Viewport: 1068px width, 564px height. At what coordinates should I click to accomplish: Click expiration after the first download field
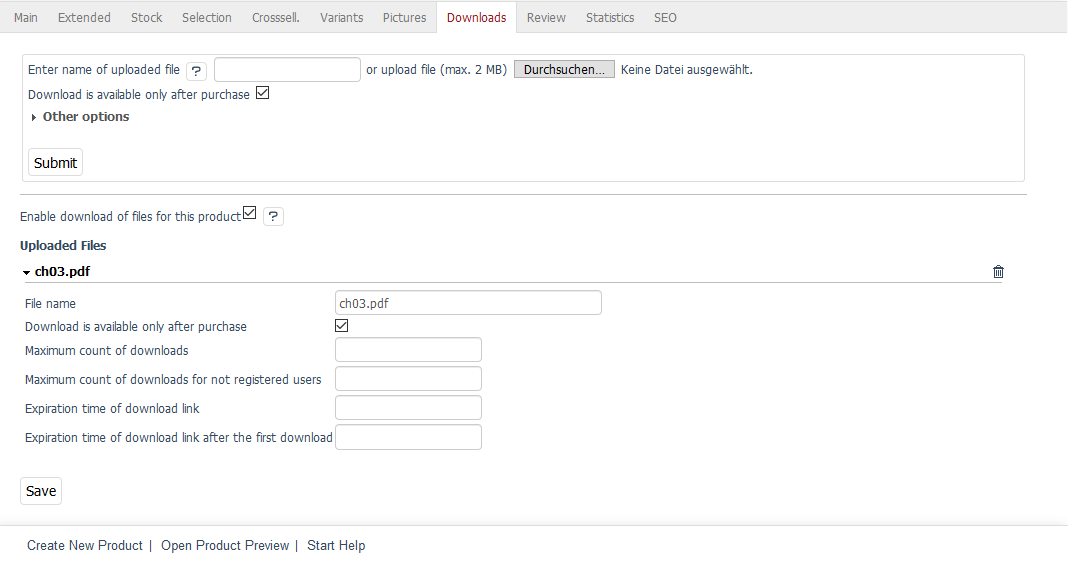tap(408, 437)
